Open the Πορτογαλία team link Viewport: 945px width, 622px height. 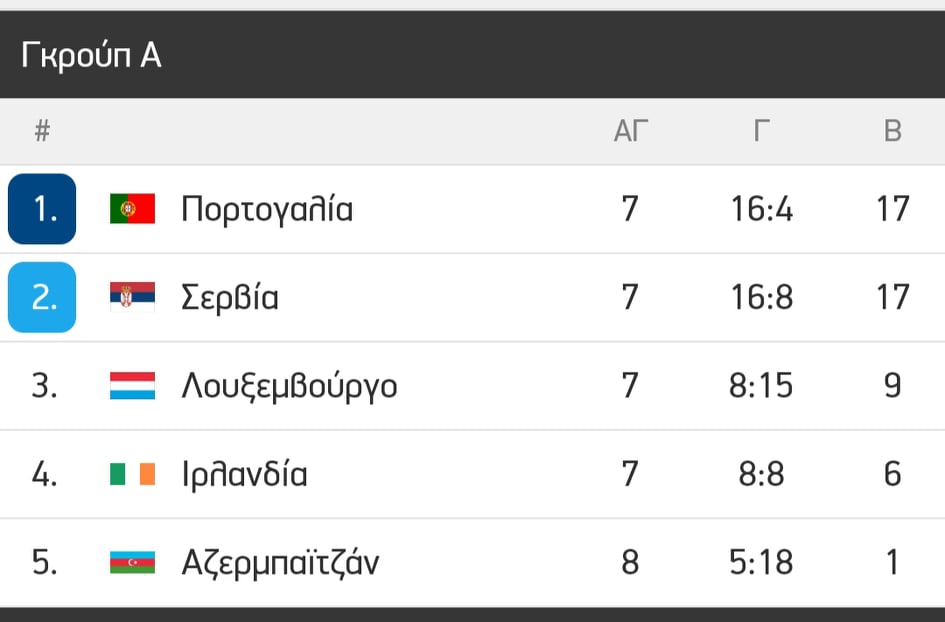pyautogui.click(x=267, y=210)
